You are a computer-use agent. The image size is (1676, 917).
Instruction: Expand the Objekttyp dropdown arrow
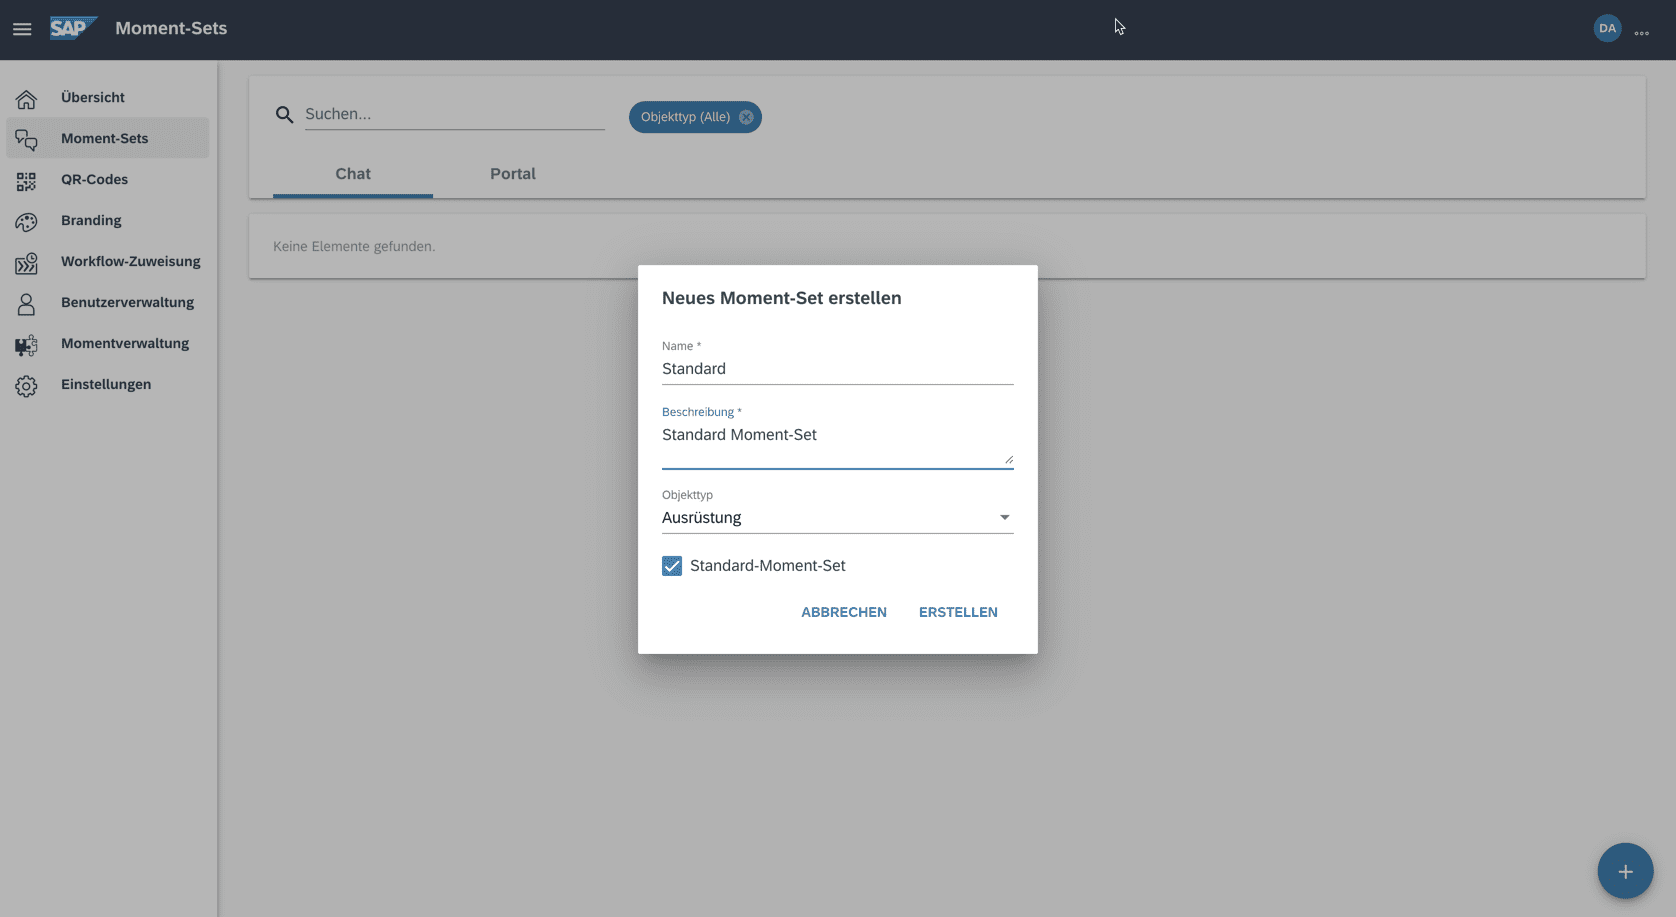[x=1004, y=517]
